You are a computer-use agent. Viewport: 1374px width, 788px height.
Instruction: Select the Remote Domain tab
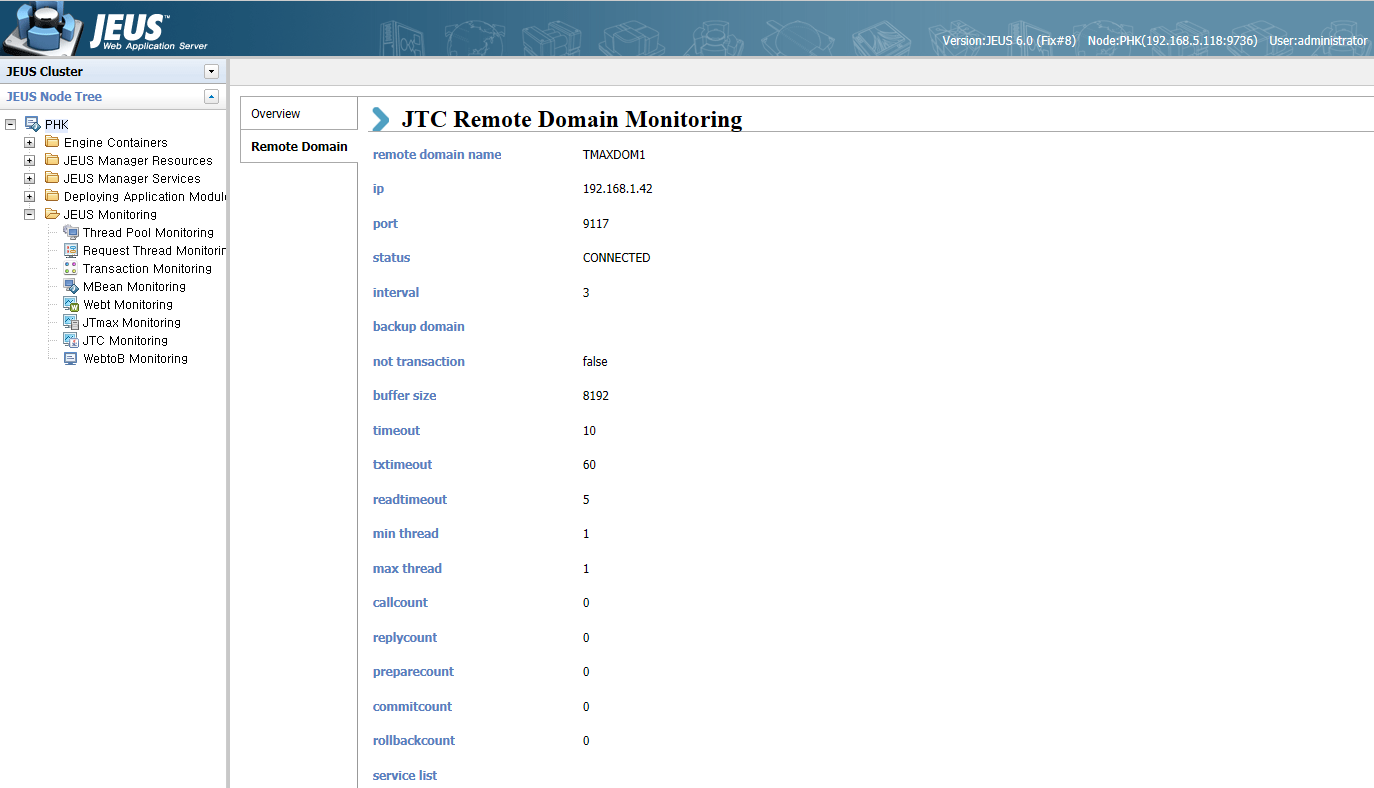(x=299, y=146)
